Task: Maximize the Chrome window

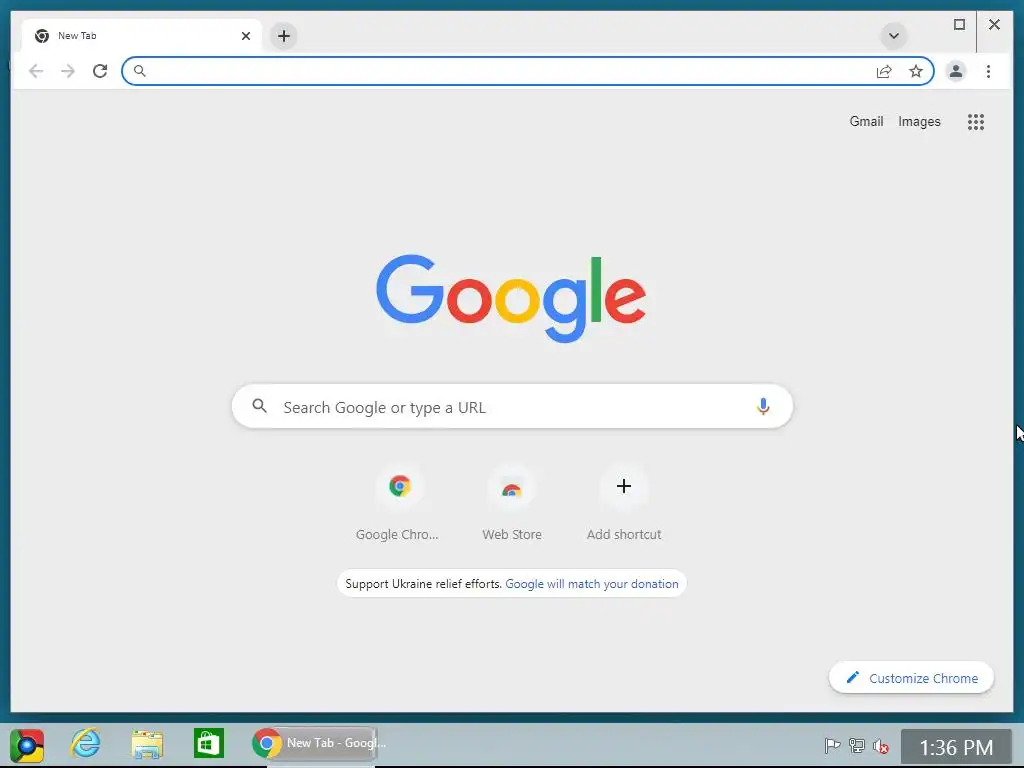Action: [959, 25]
